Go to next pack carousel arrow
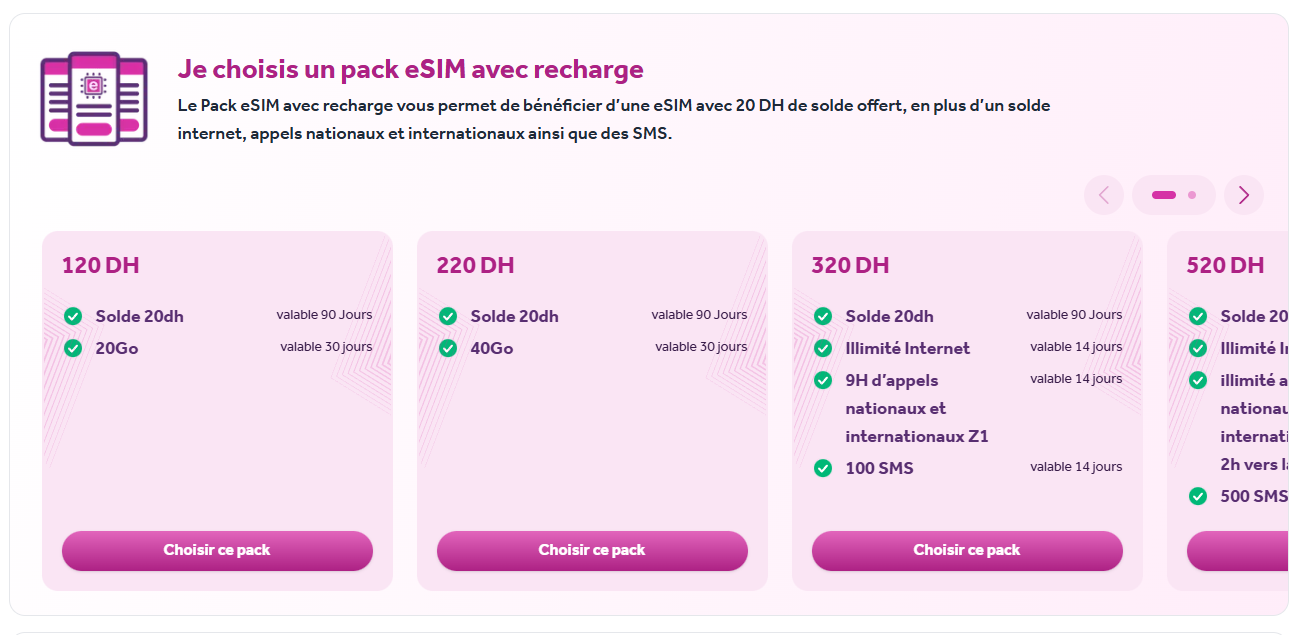This screenshot has width=1298, height=635. [x=1243, y=195]
